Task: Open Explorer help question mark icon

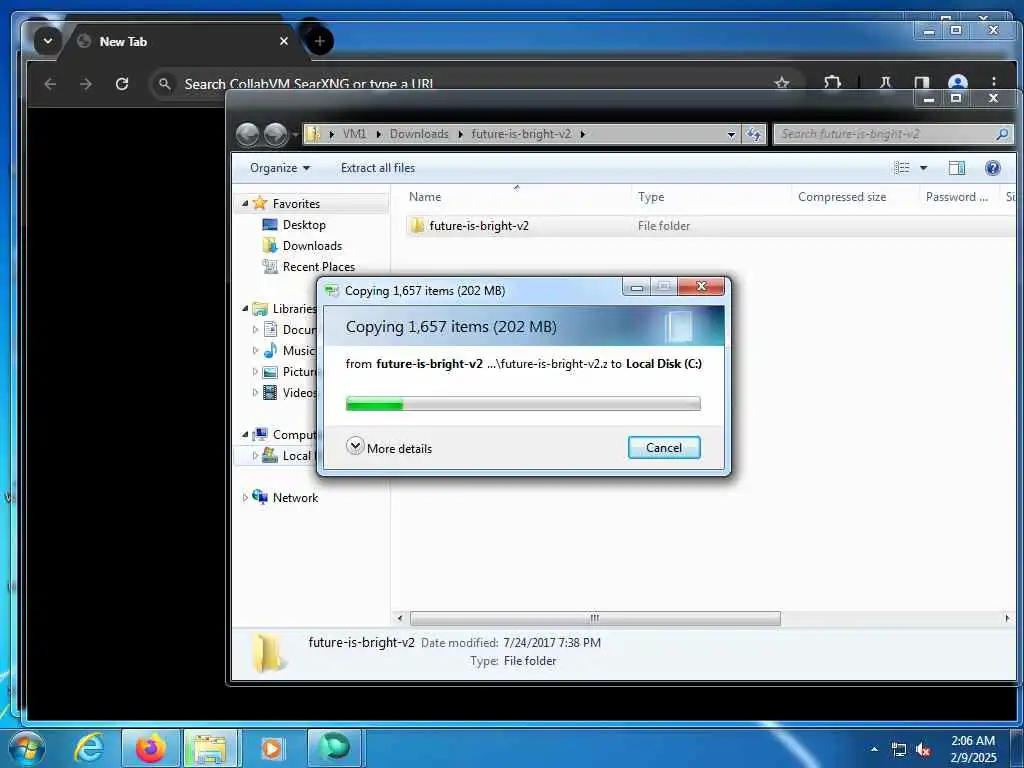Action: (993, 168)
